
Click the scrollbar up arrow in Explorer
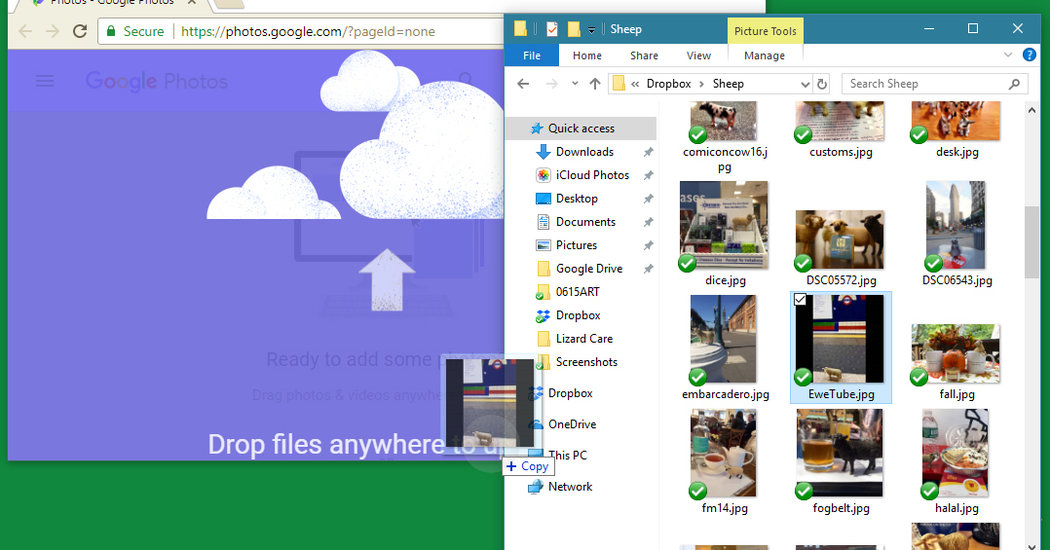click(x=1031, y=111)
